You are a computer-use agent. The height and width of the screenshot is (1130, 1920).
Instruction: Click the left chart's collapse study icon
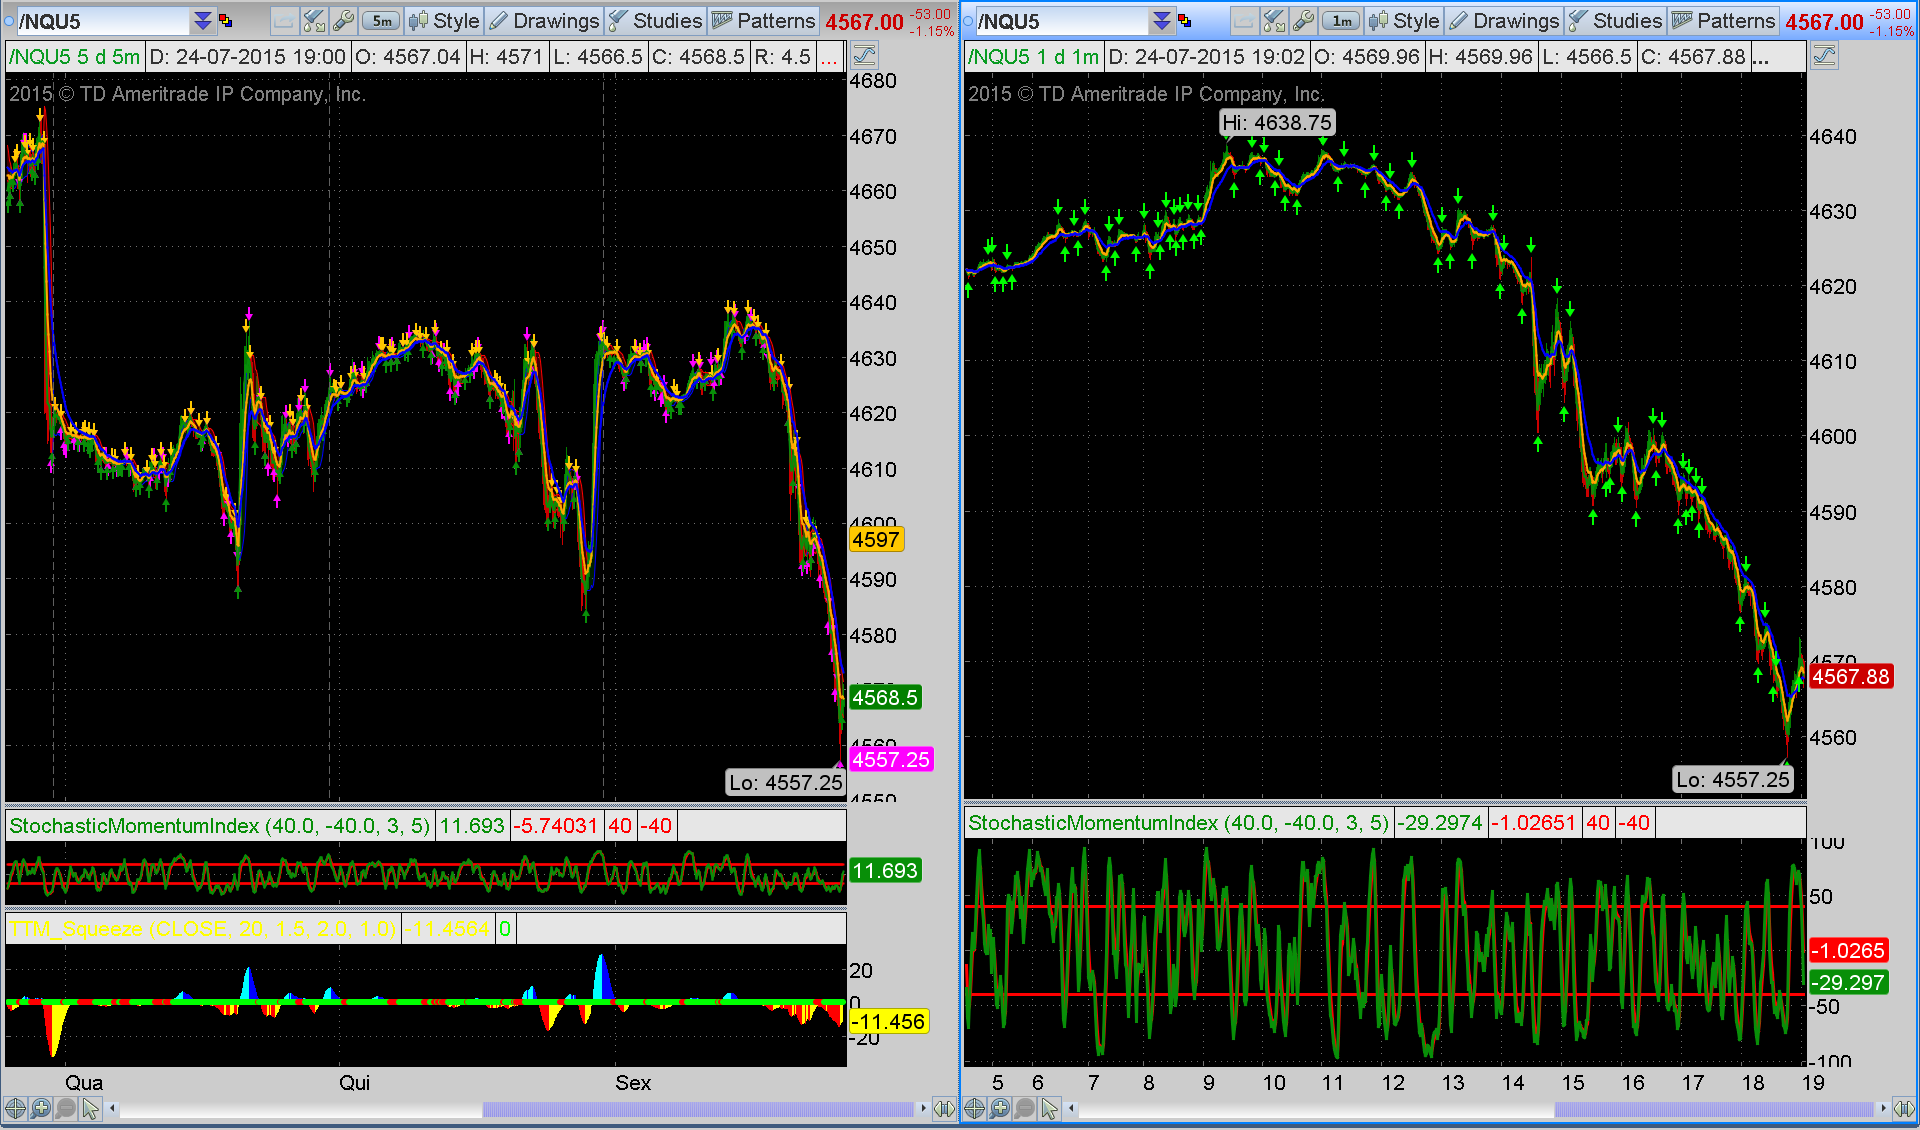tap(864, 56)
